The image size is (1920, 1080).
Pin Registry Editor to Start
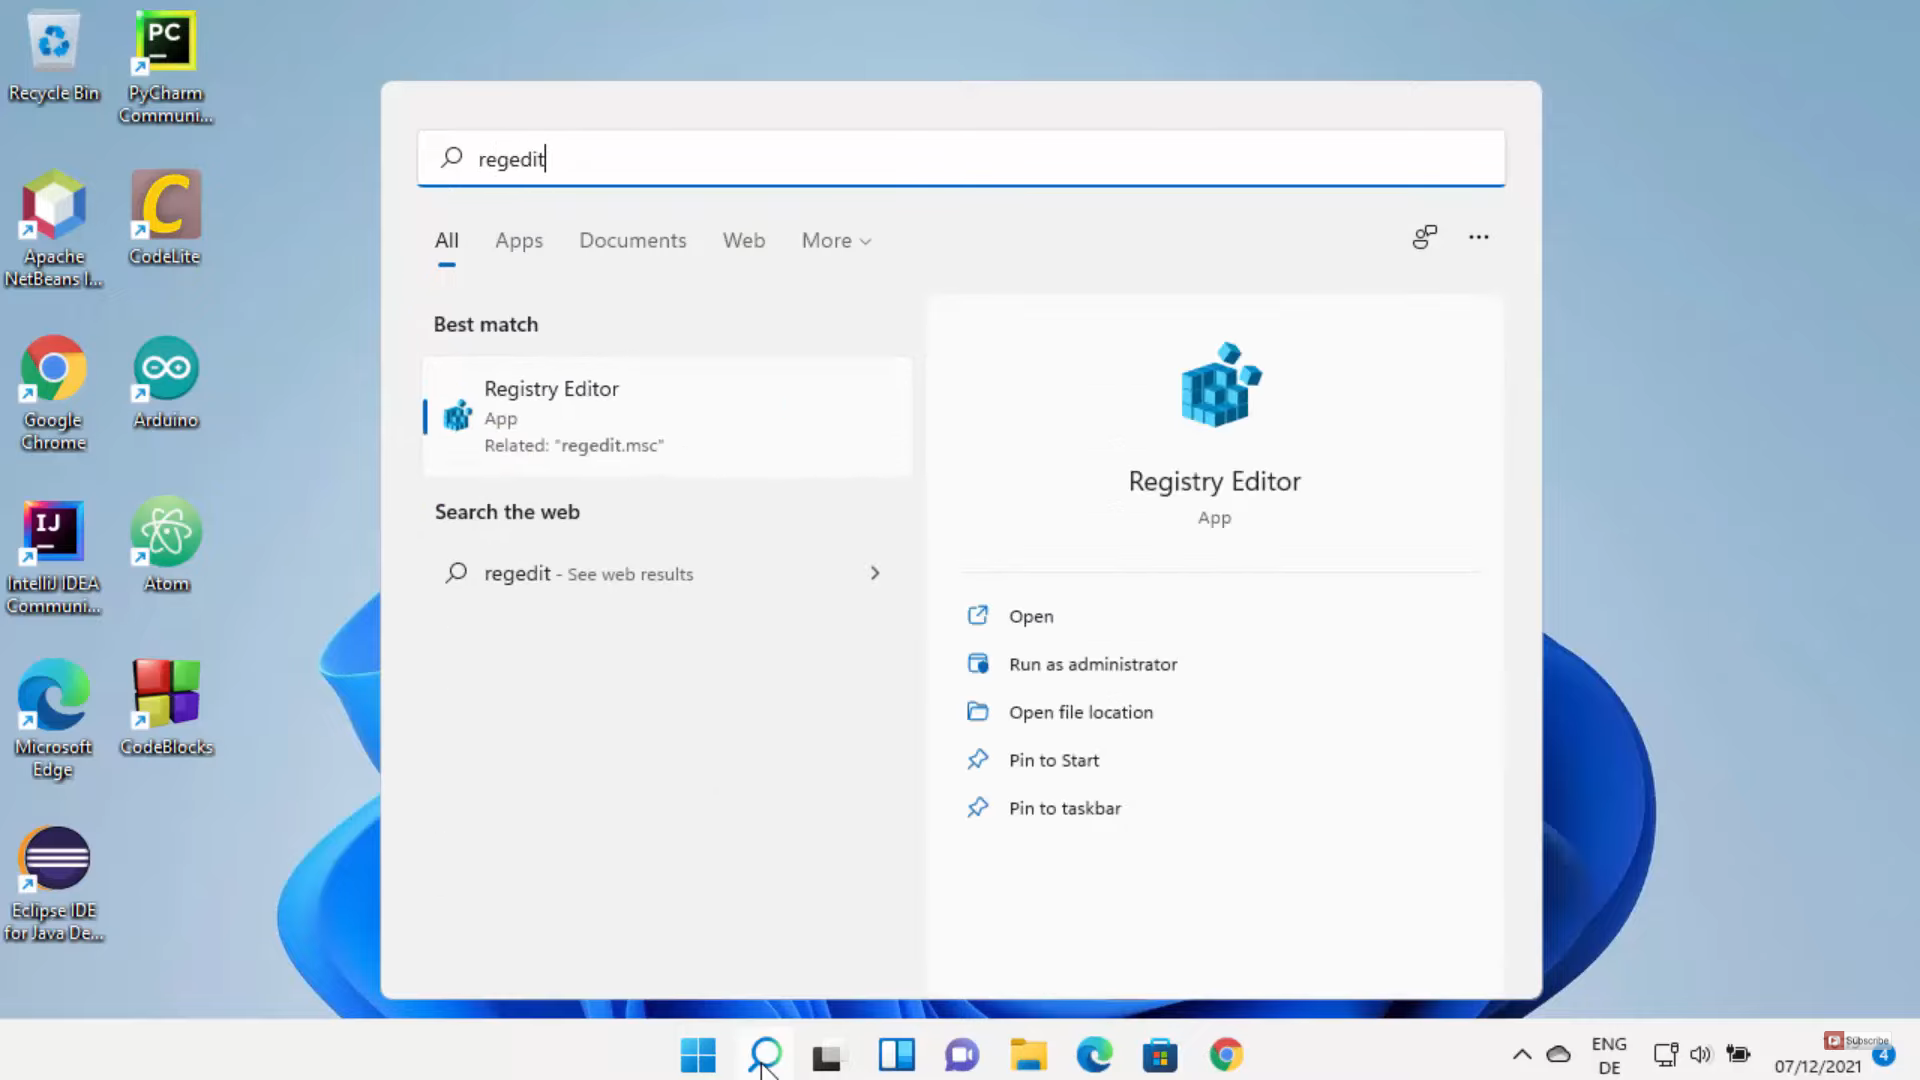(x=1053, y=760)
